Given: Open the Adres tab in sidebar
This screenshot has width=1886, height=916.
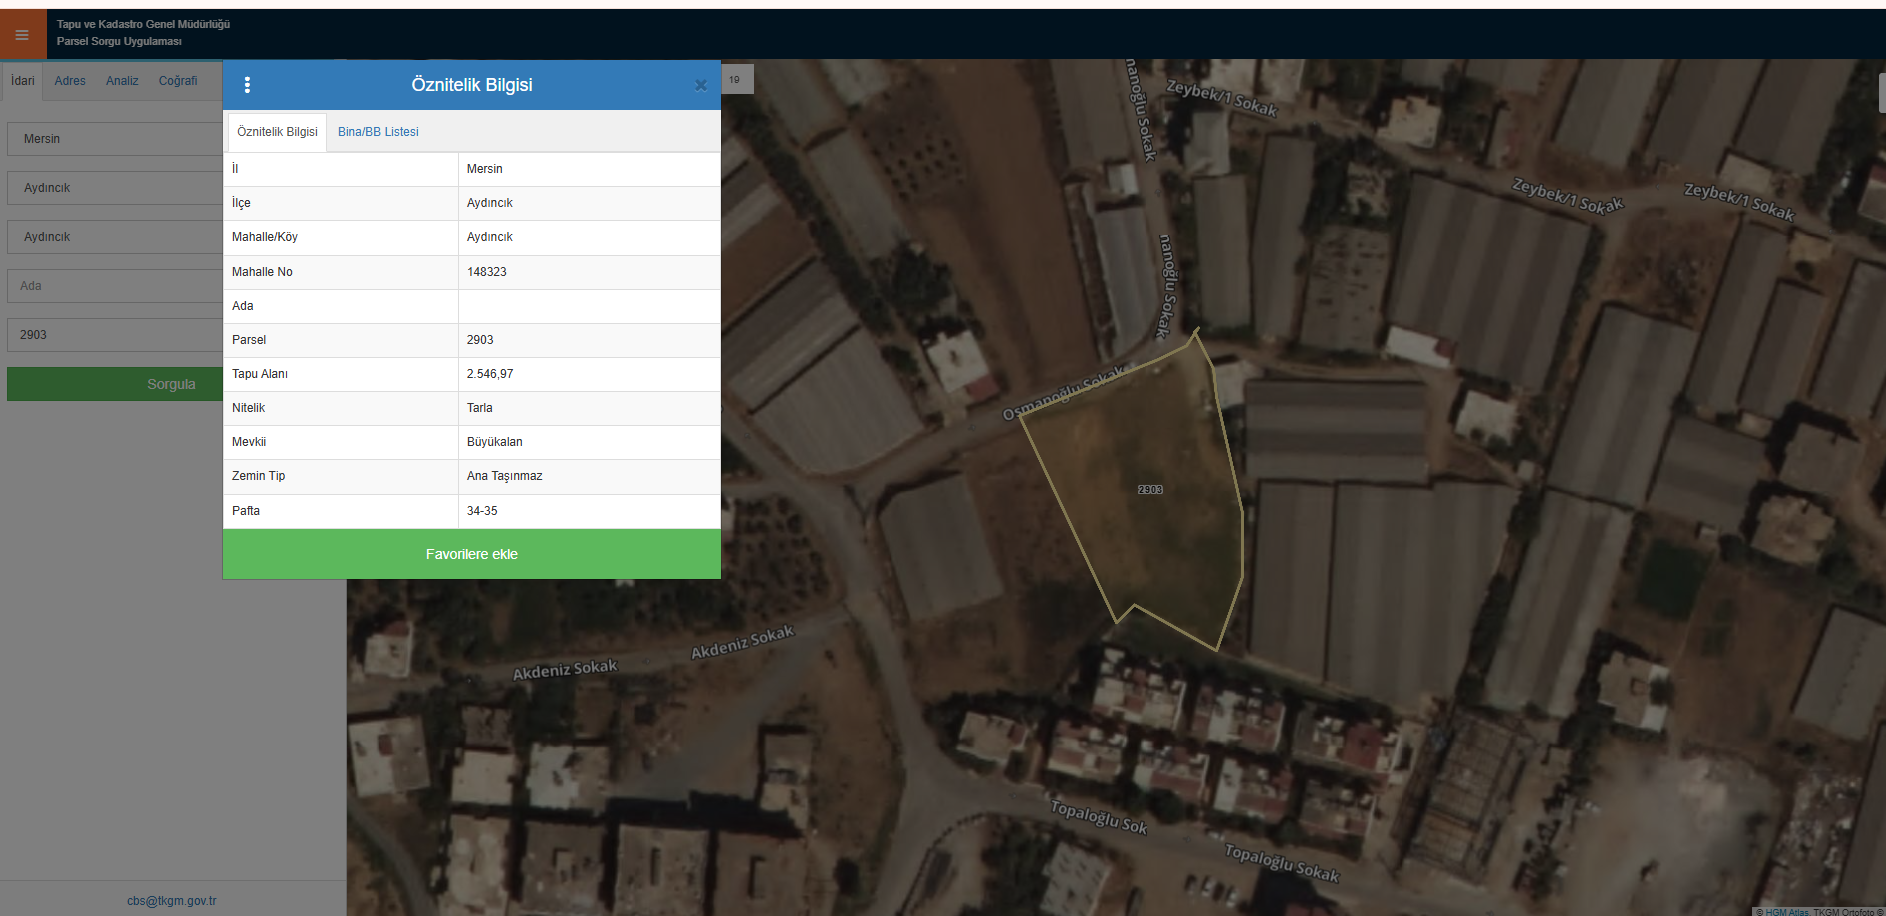Looking at the screenshot, I should (70, 81).
